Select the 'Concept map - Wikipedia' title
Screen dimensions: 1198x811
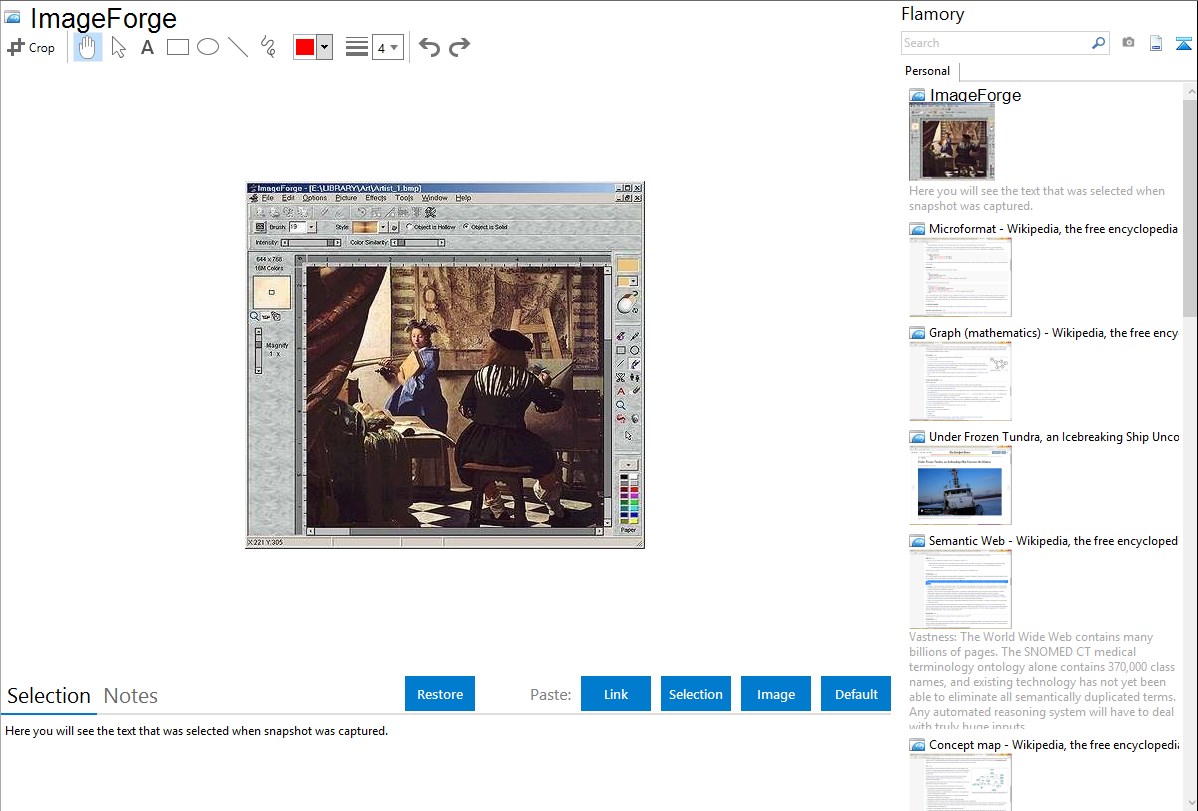tap(1054, 745)
